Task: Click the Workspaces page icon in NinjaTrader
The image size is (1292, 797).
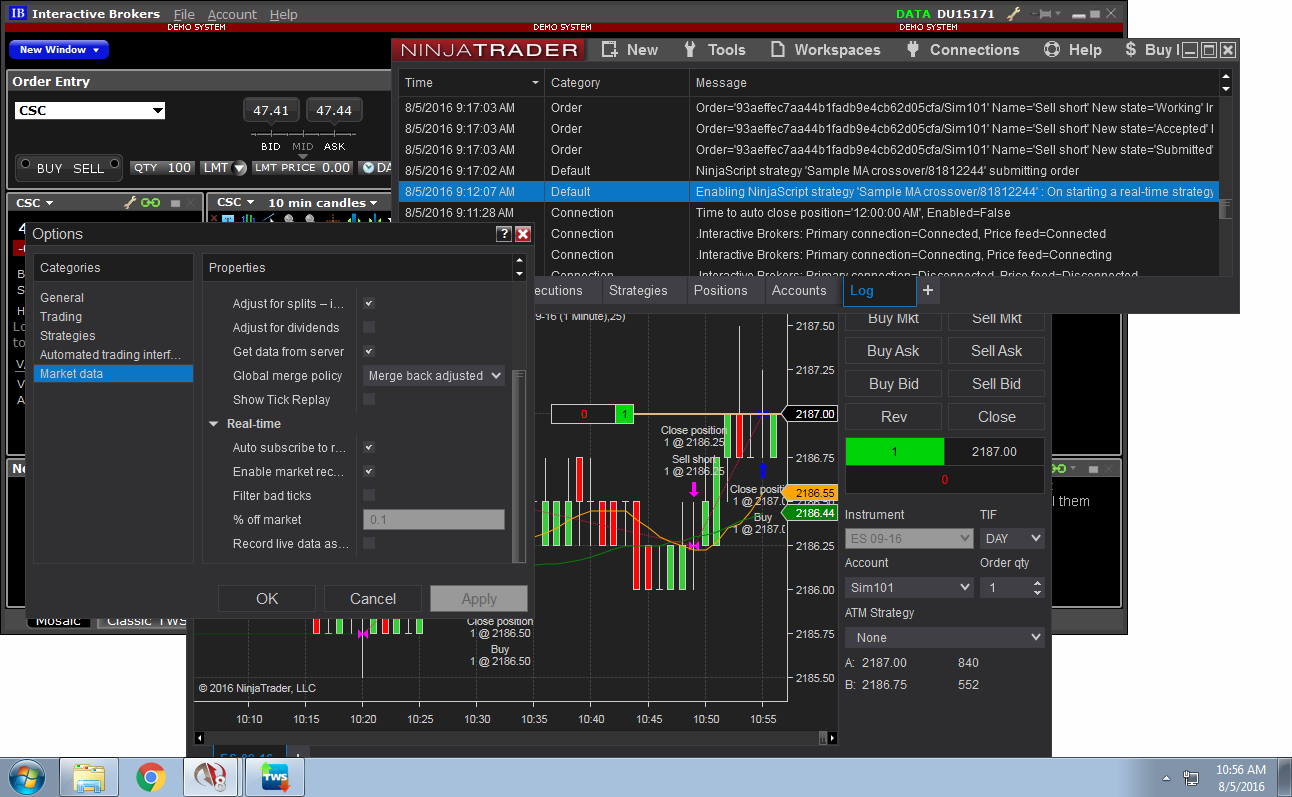Action: 777,50
